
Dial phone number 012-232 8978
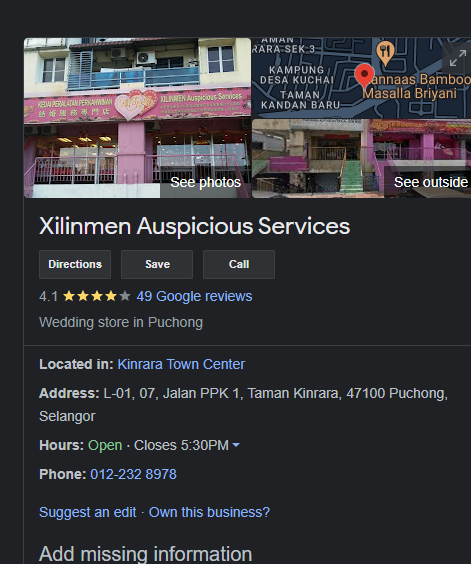point(133,474)
